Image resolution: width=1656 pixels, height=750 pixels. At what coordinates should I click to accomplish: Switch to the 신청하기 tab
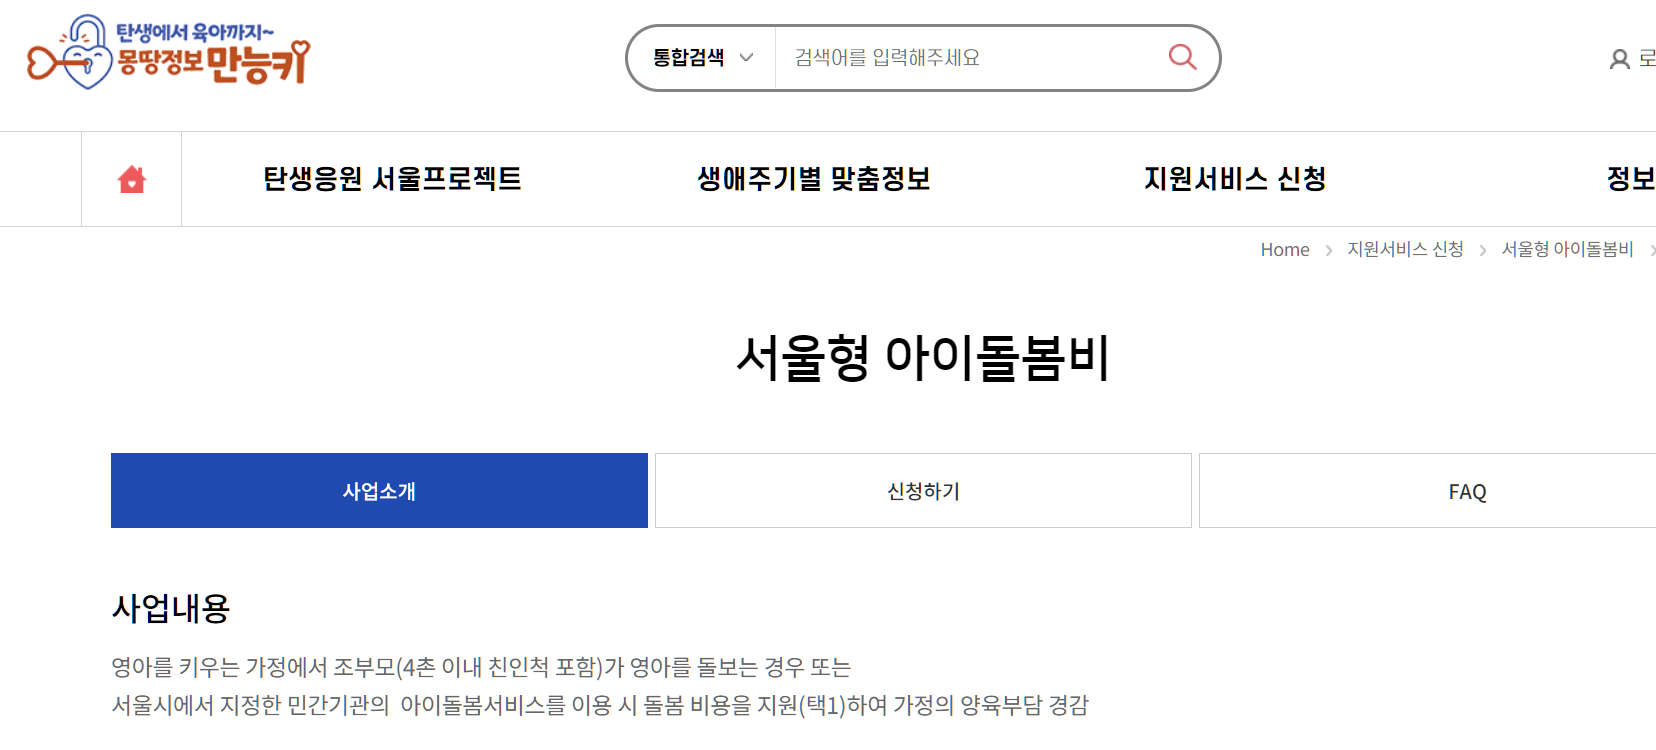click(921, 490)
